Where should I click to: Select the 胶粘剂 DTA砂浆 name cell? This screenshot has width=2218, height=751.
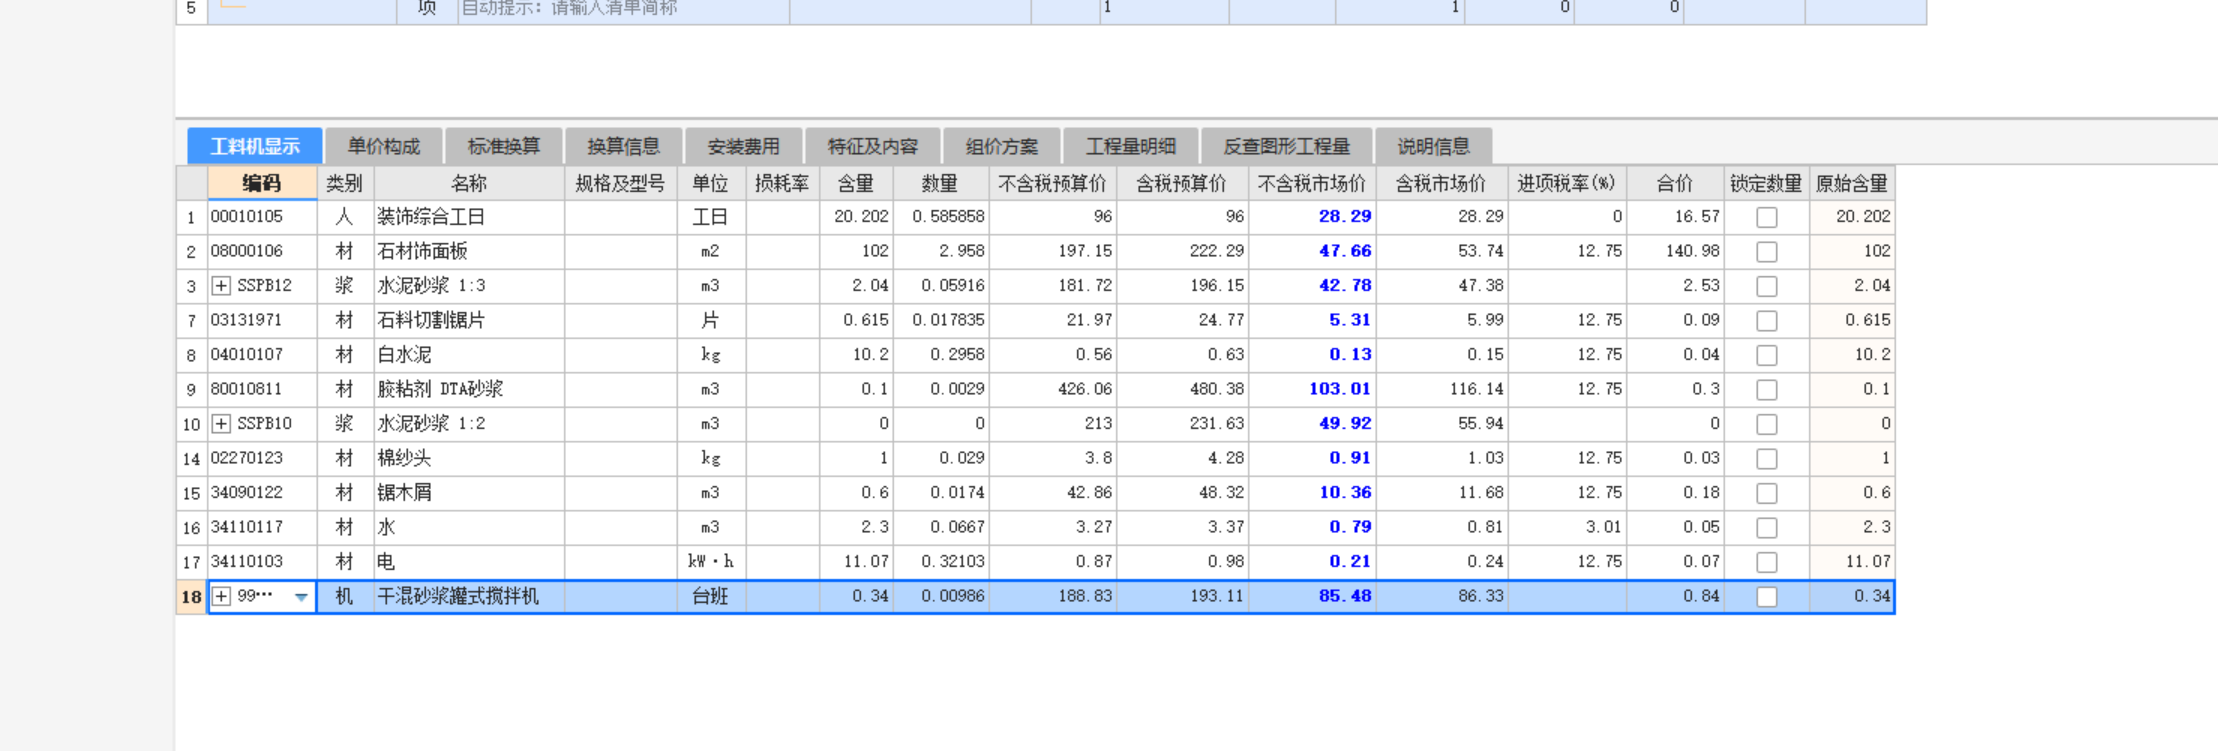pos(468,389)
